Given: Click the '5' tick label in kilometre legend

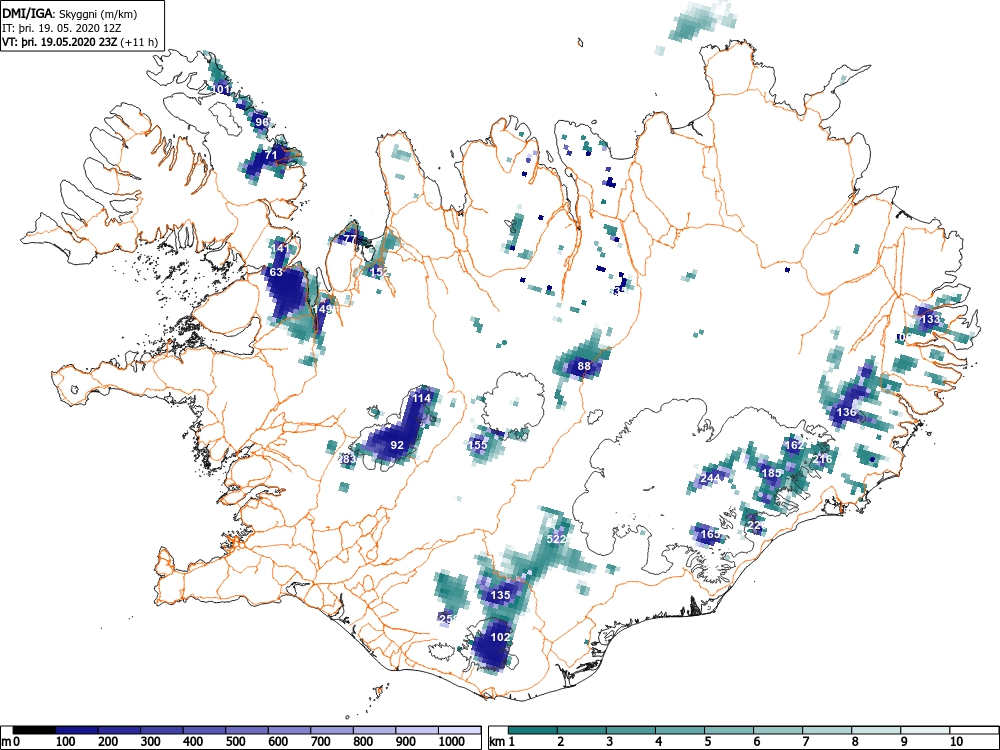Looking at the screenshot, I should coord(707,742).
